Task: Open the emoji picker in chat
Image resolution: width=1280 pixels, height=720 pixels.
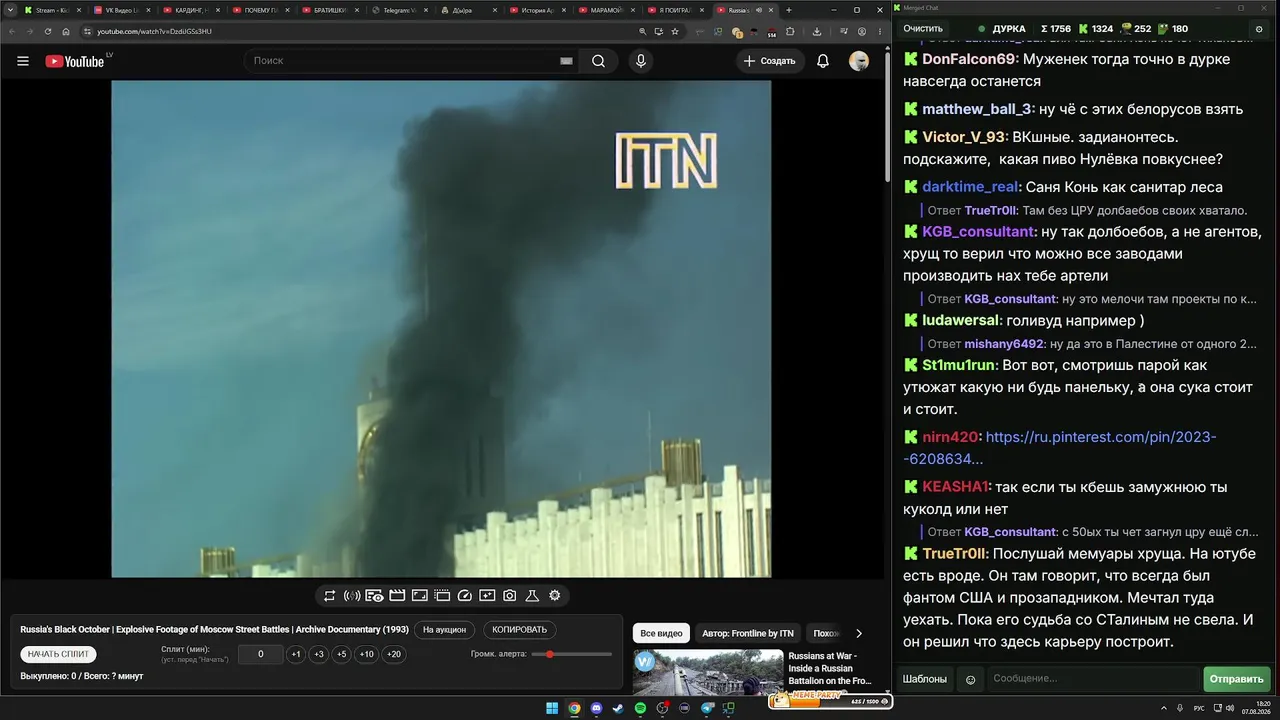Action: pyautogui.click(x=970, y=679)
